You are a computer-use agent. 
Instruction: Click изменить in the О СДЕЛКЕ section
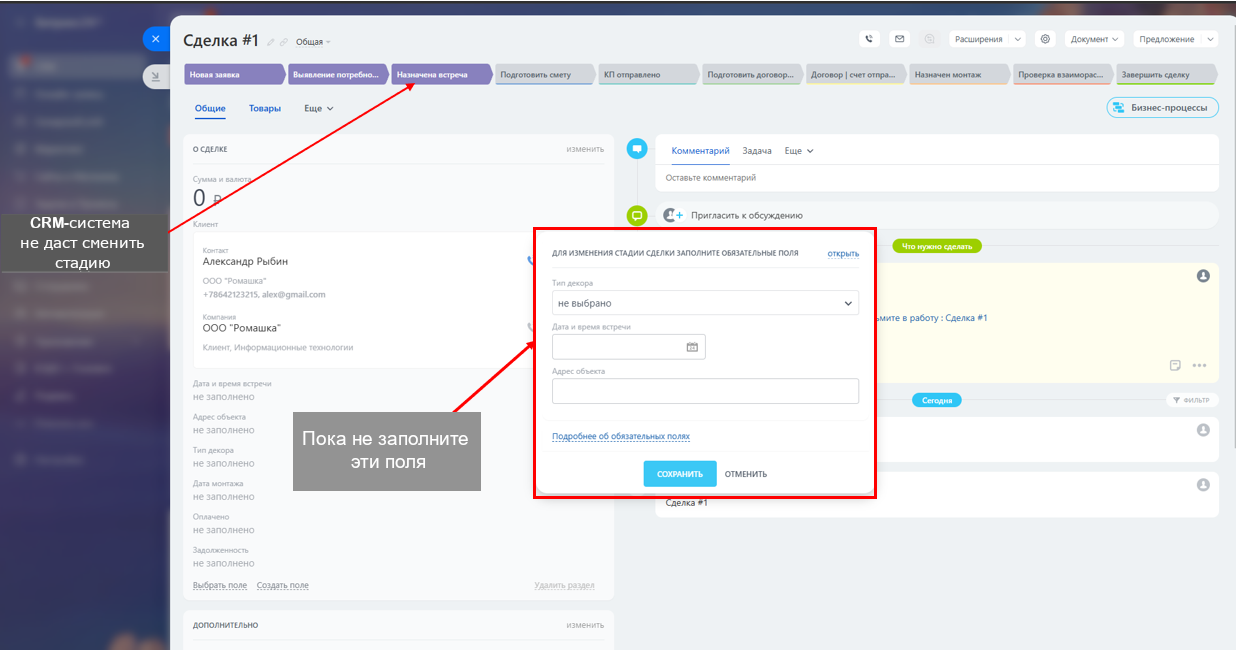(585, 149)
